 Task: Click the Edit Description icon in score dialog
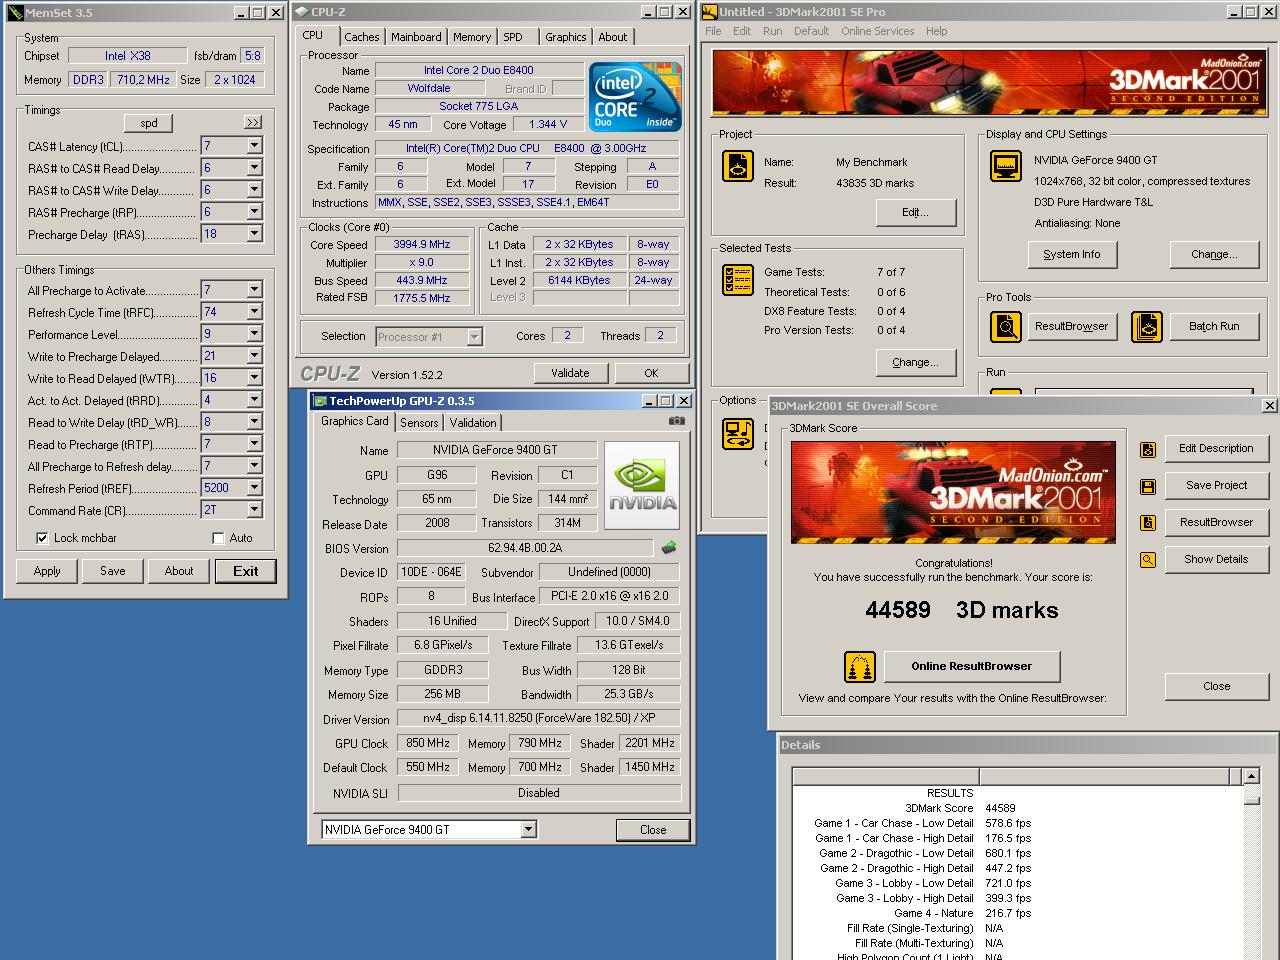pyautogui.click(x=1148, y=449)
